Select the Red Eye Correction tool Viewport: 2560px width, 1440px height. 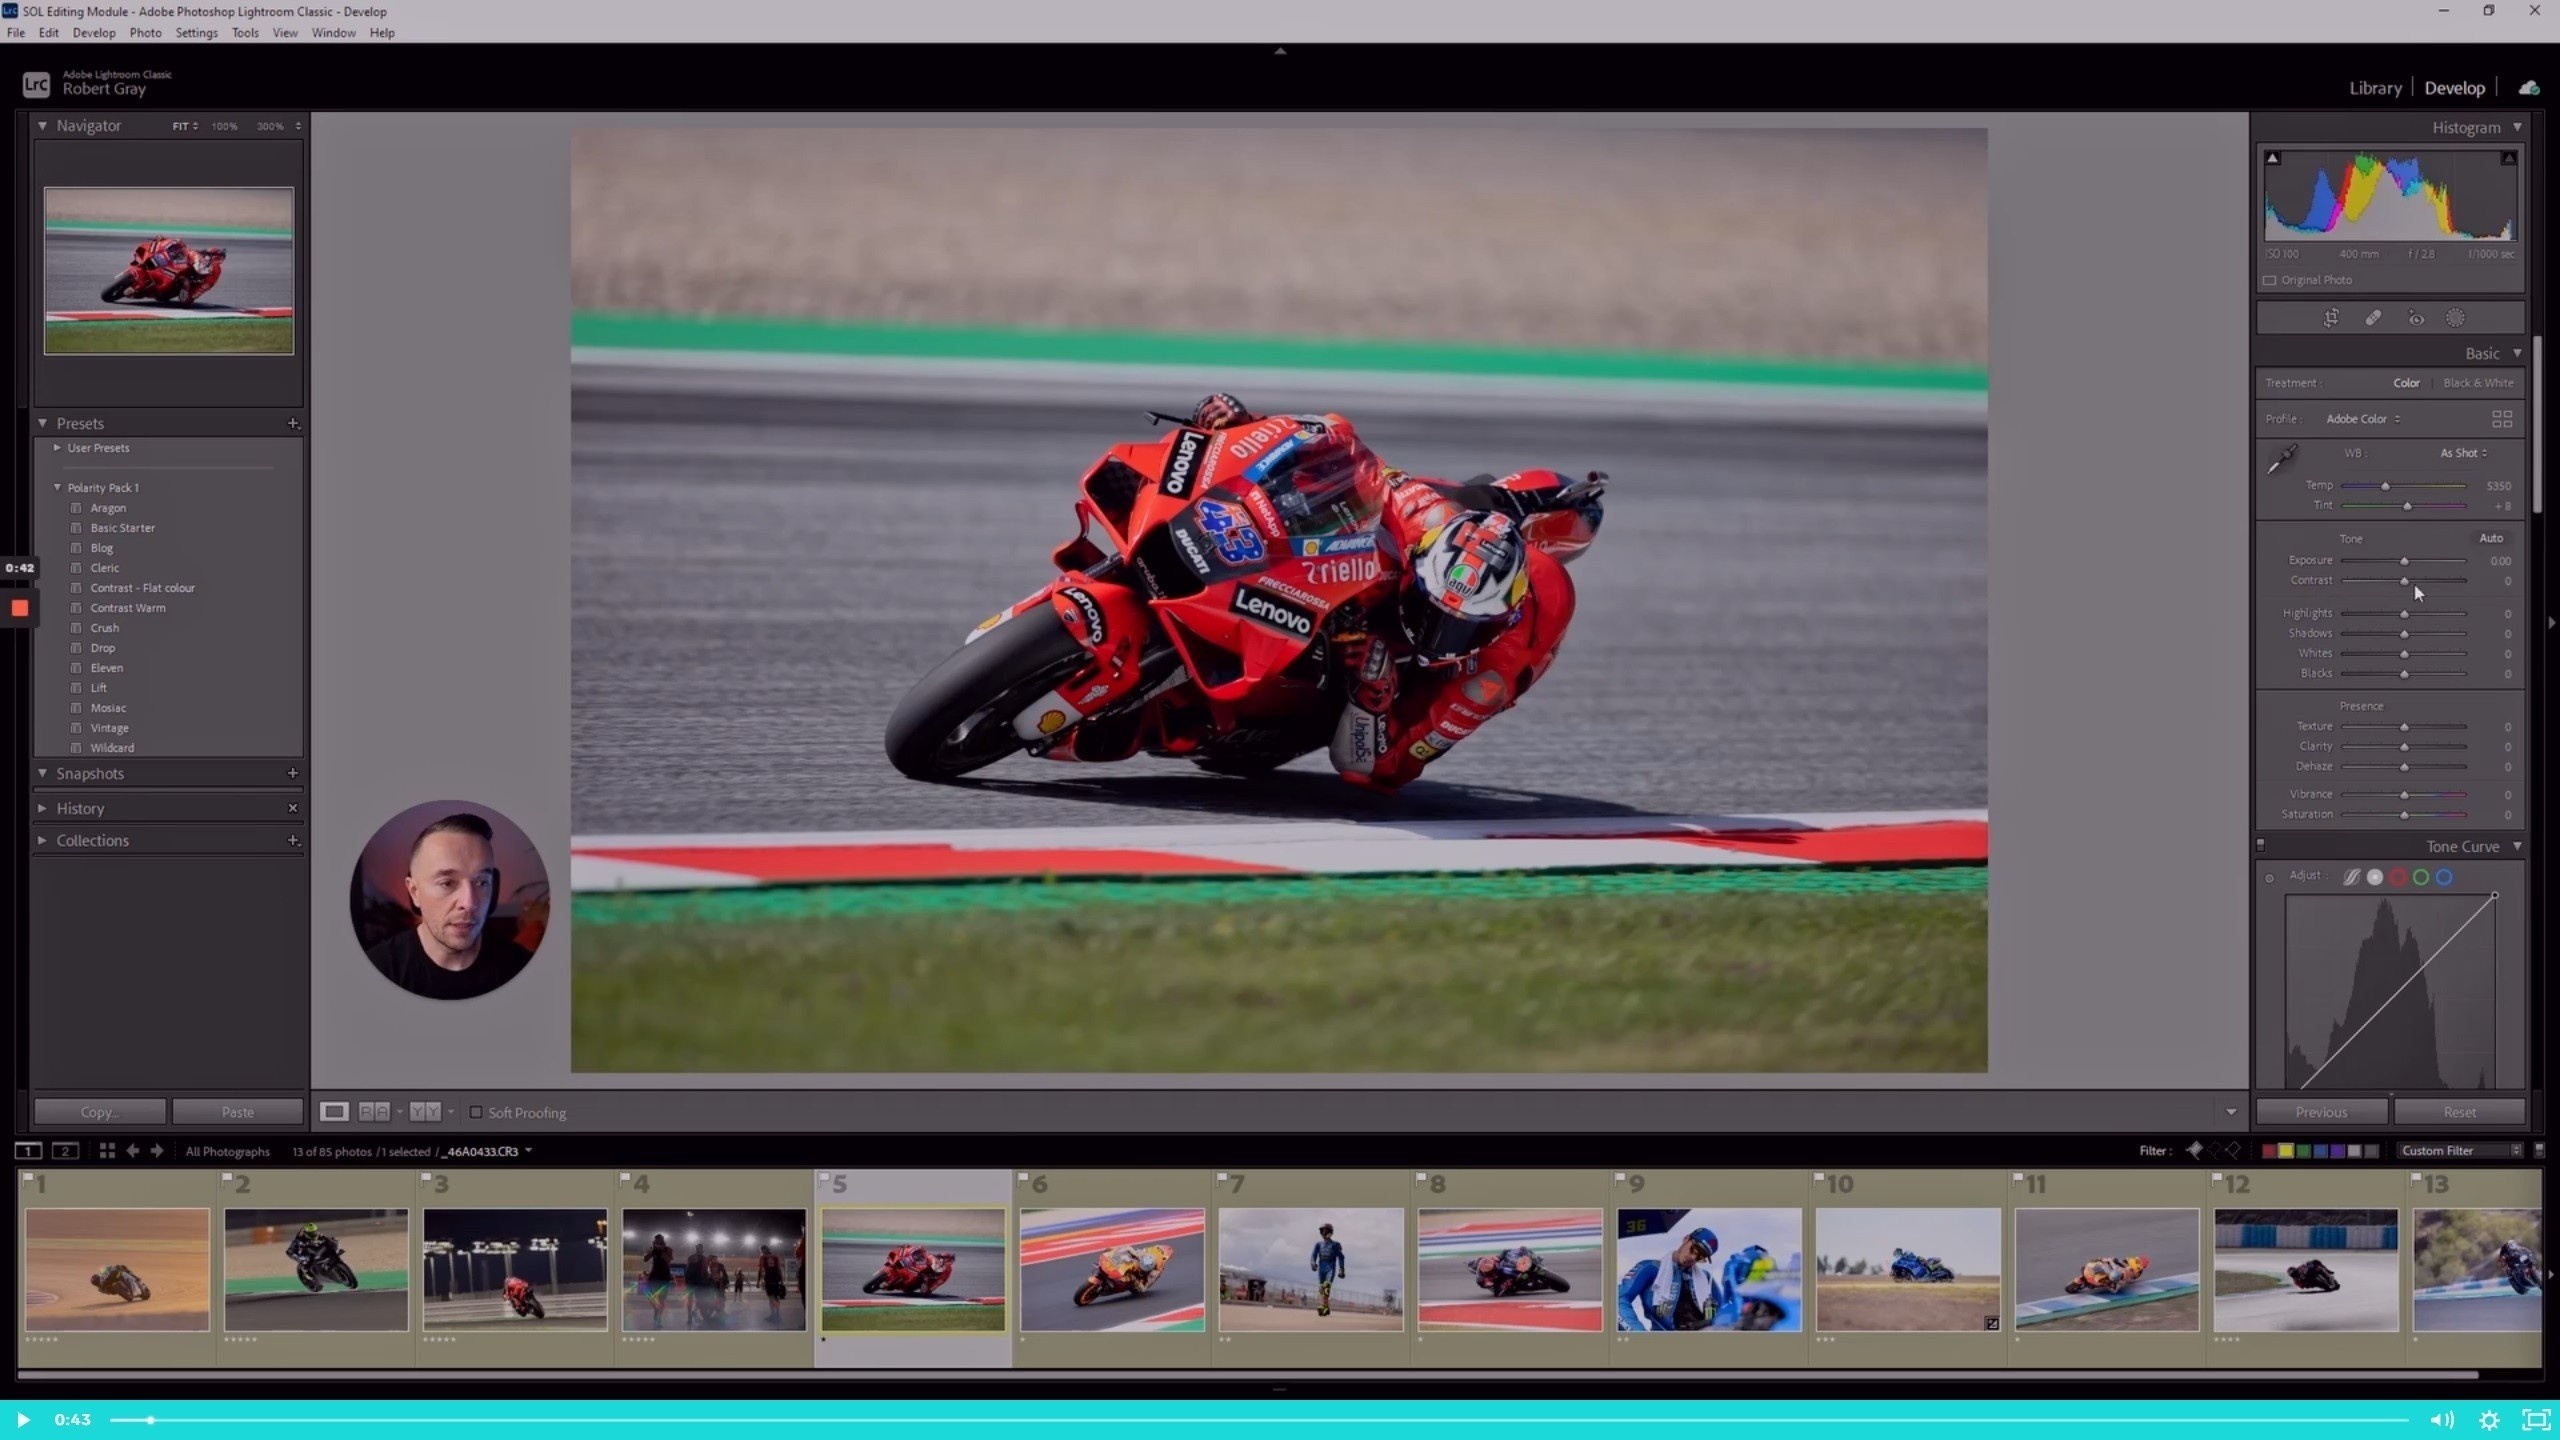[x=2416, y=318]
